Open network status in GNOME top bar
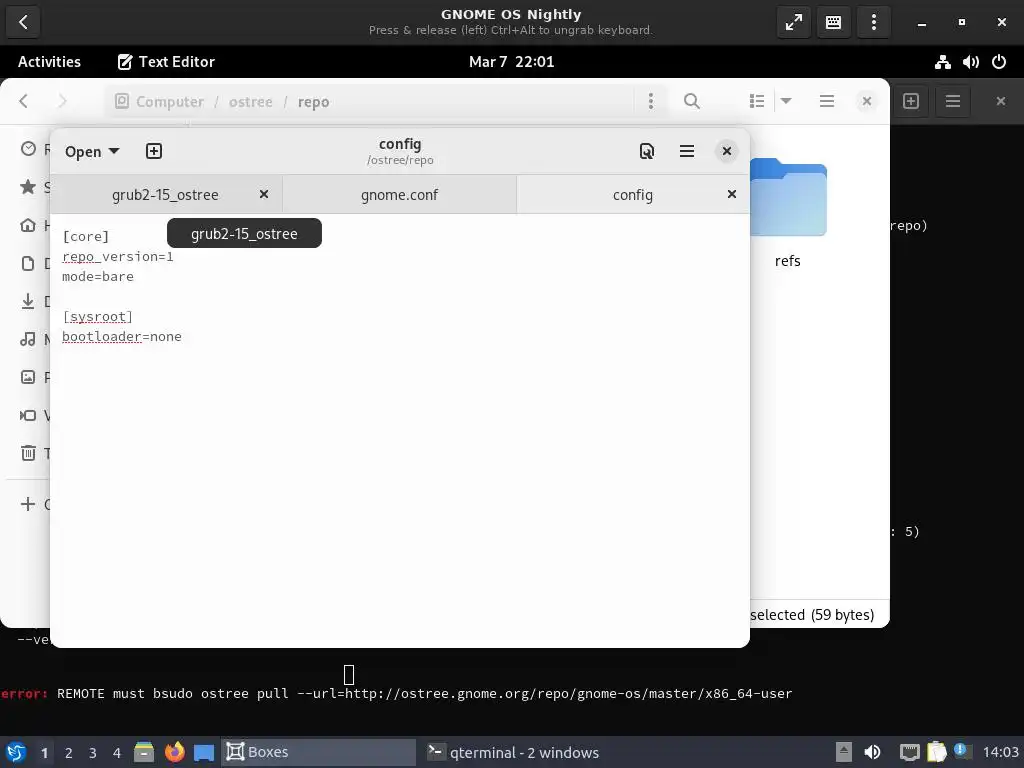Image resolution: width=1024 pixels, height=768 pixels. [942, 62]
